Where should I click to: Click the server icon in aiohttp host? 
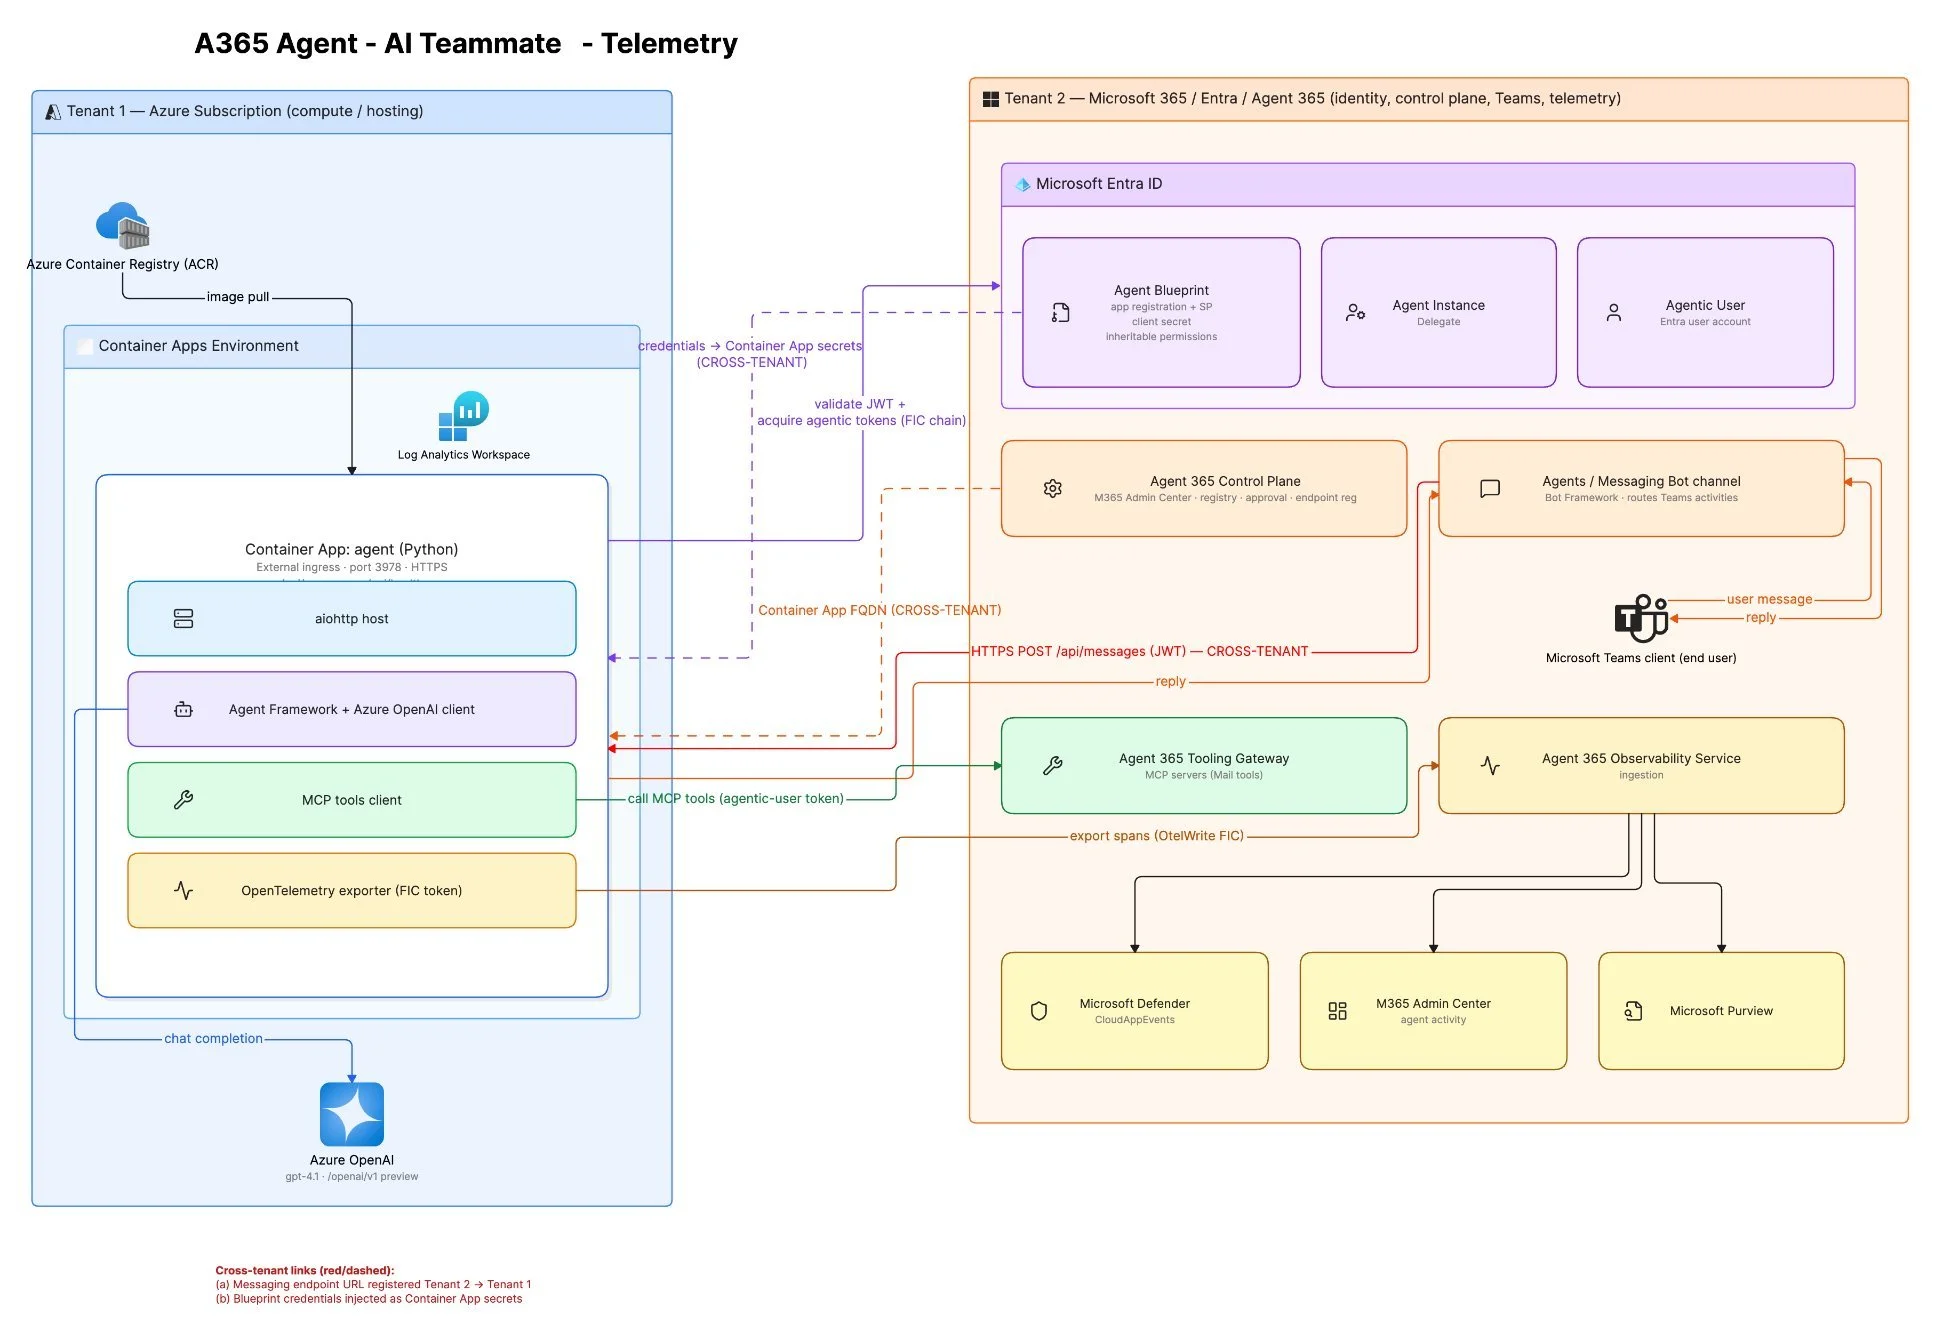pyautogui.click(x=183, y=619)
